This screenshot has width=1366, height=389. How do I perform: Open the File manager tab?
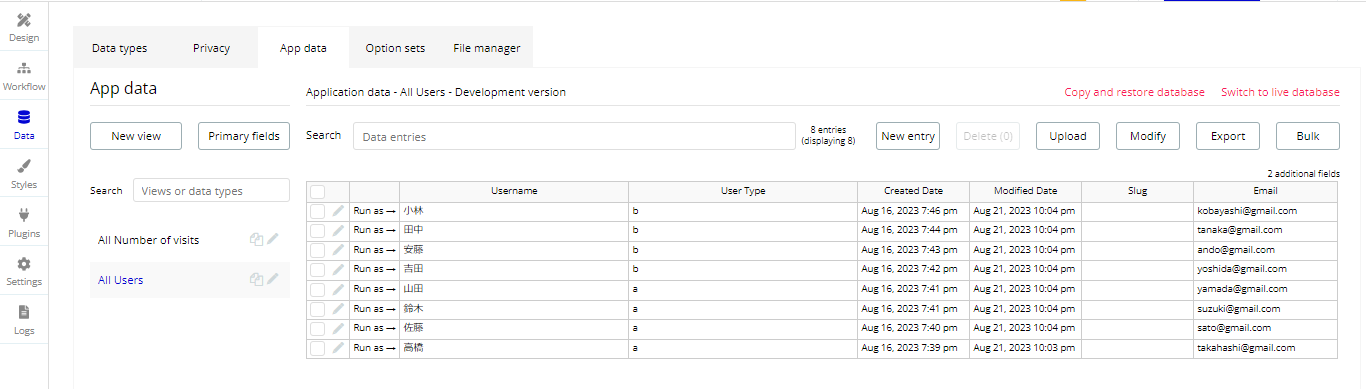[x=487, y=48]
